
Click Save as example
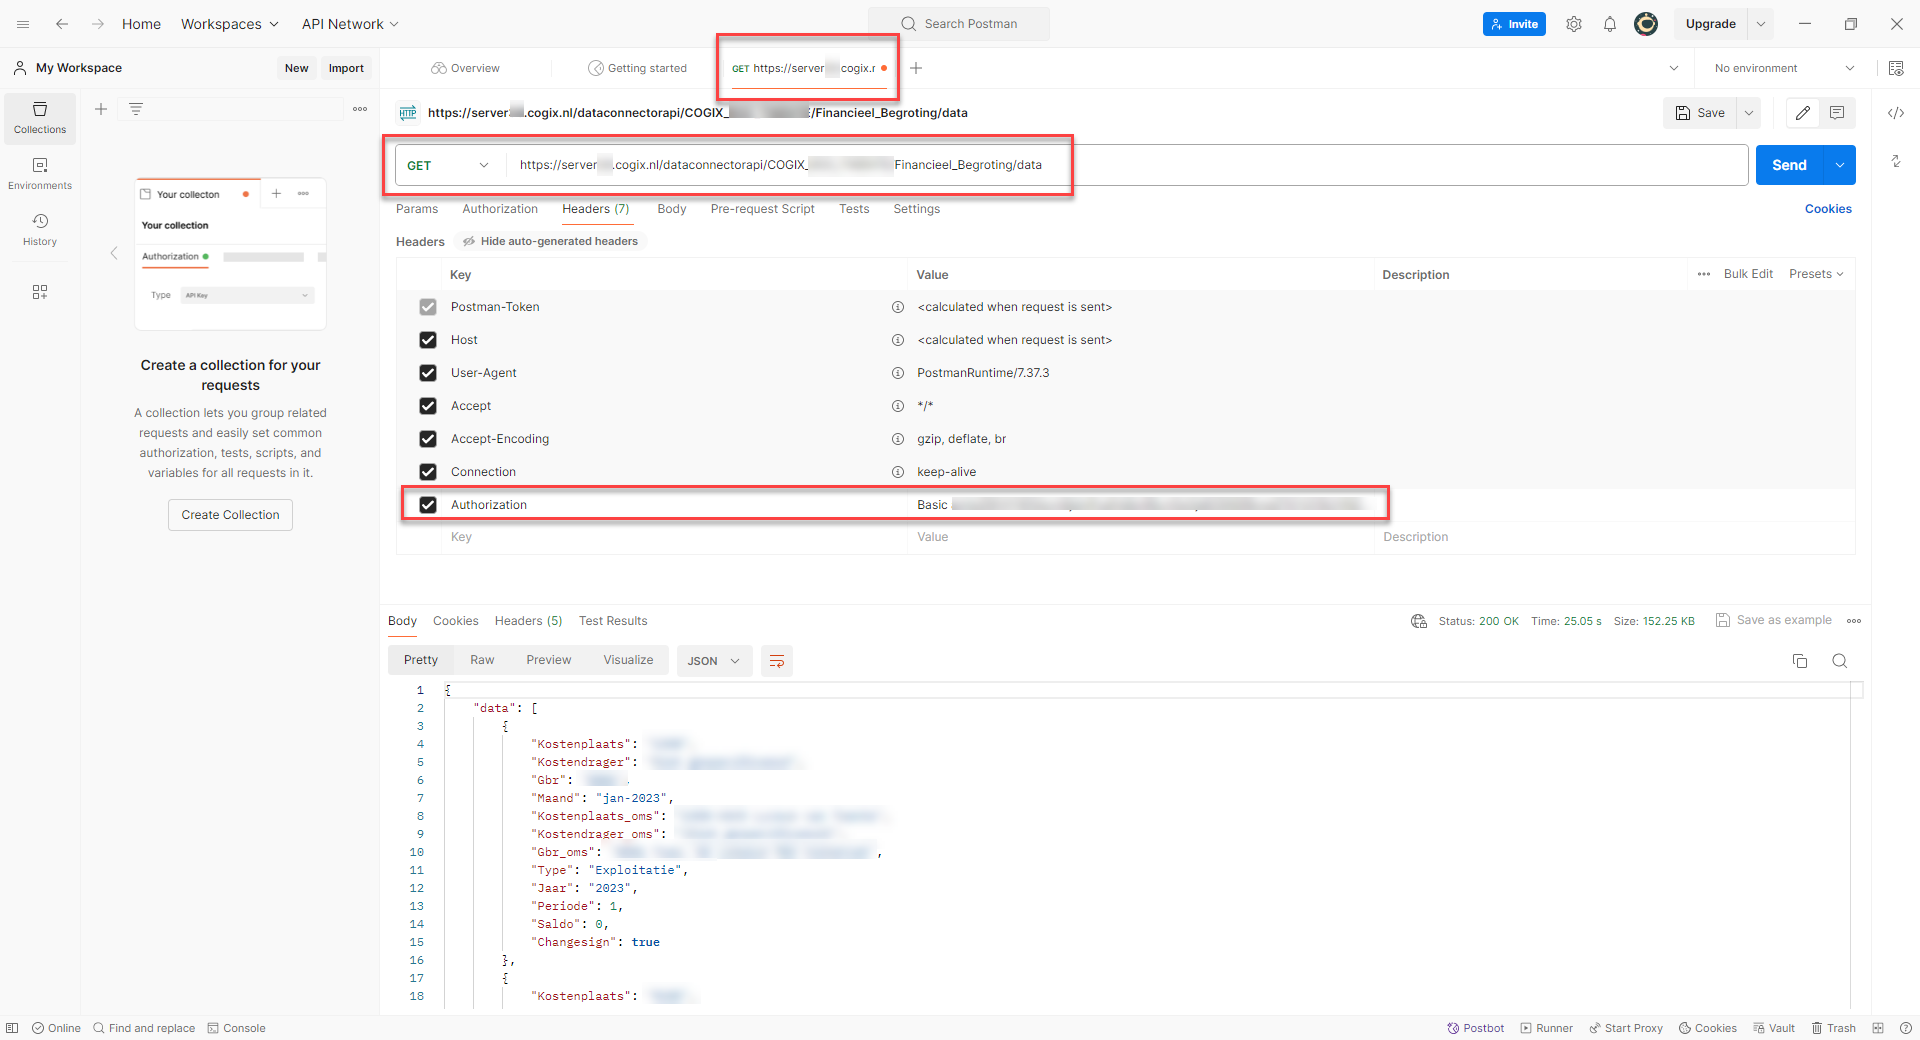(1774, 620)
